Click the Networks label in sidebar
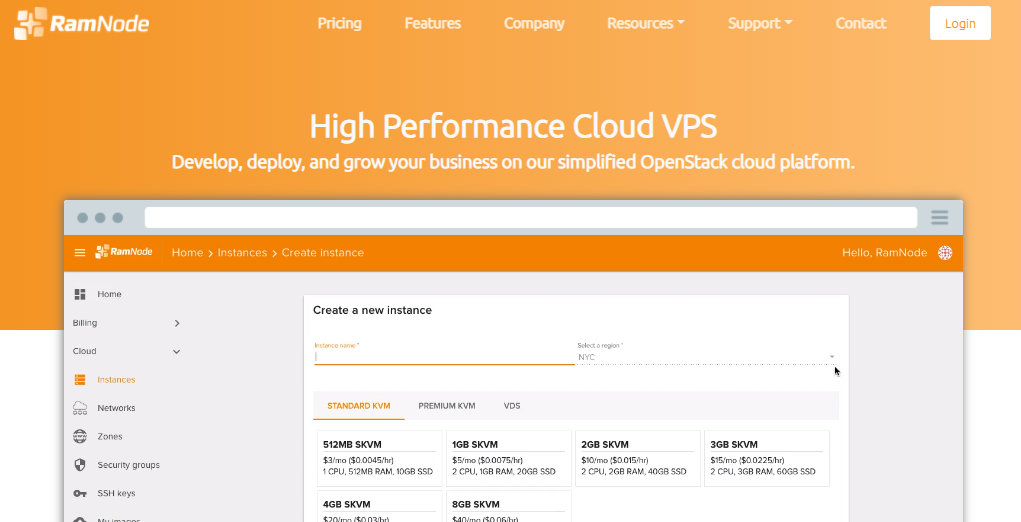 [117, 408]
